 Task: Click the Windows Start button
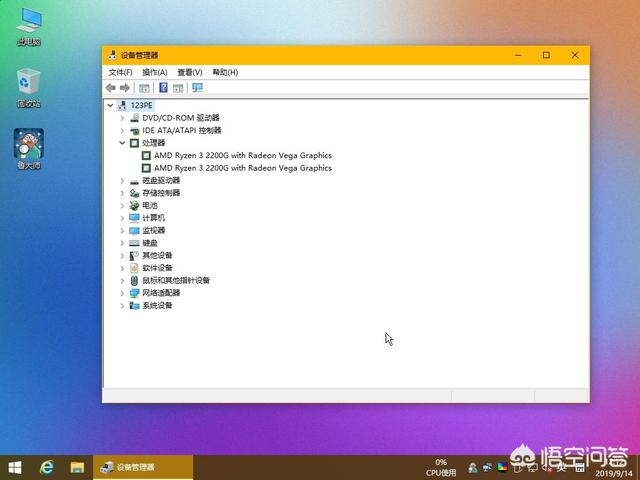pos(15,467)
